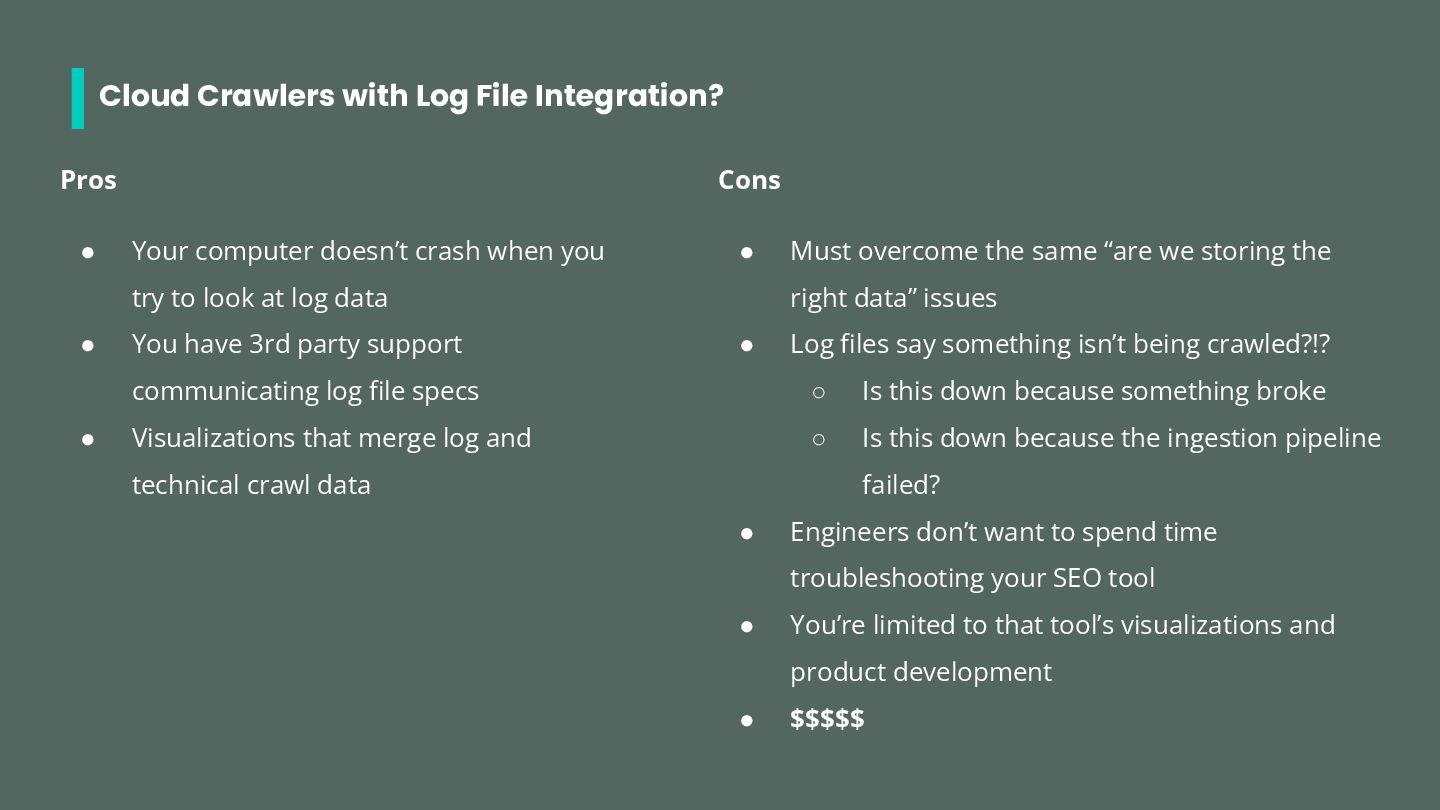
Task: Select the 'Pros' heading
Action: point(88,180)
